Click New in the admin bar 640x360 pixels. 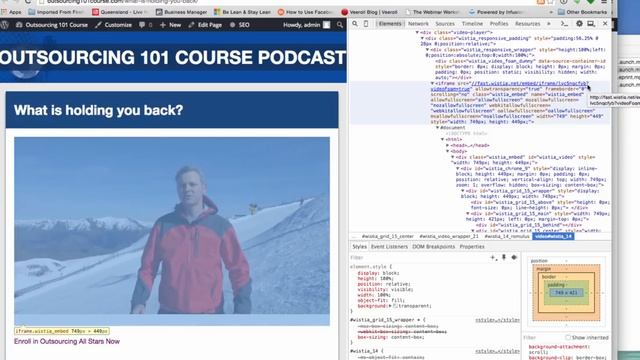click(x=171, y=25)
